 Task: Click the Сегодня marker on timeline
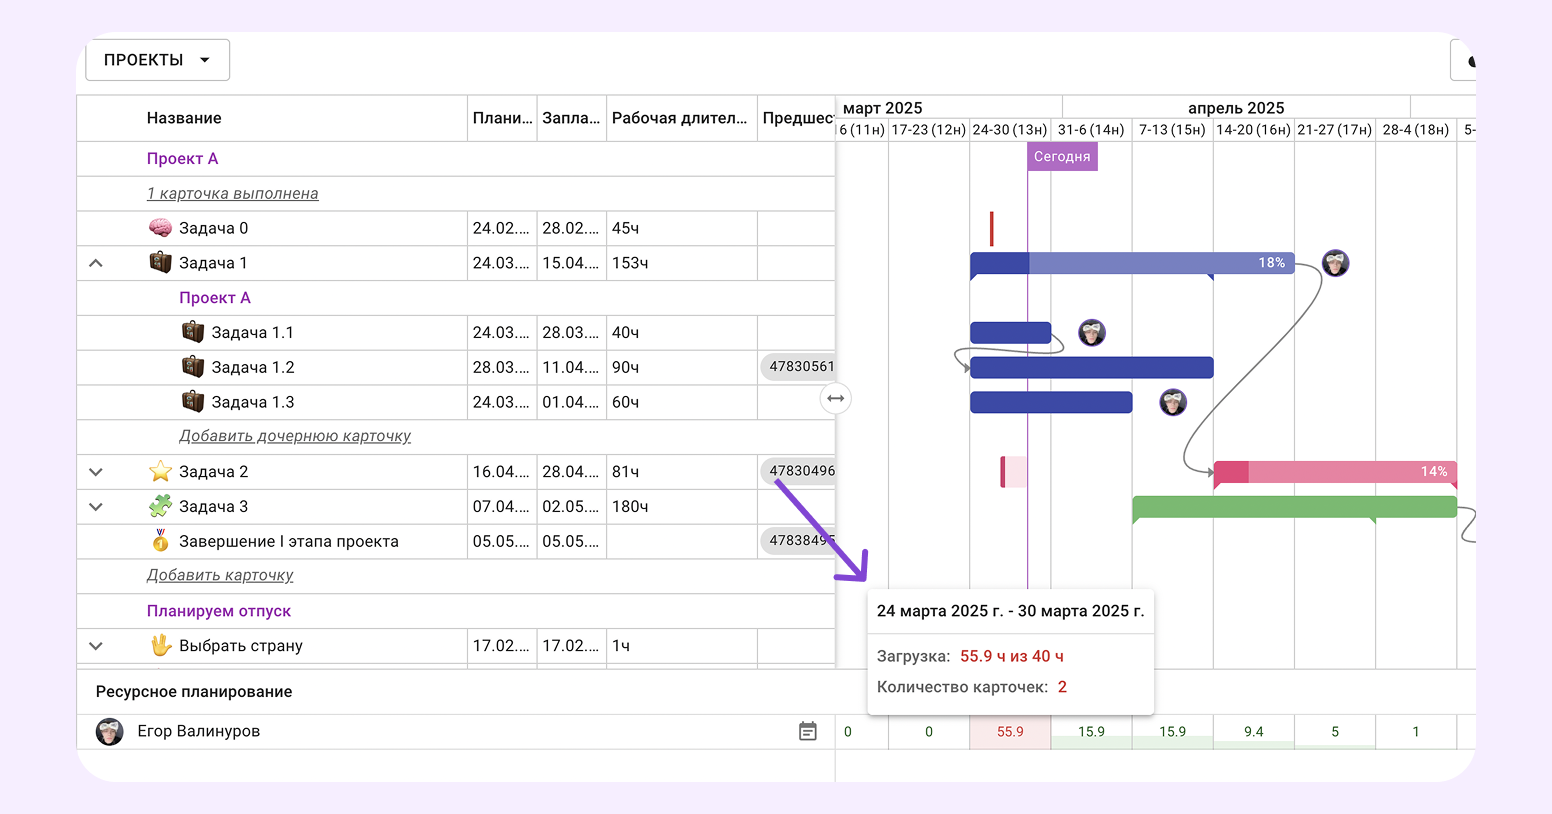(1062, 157)
